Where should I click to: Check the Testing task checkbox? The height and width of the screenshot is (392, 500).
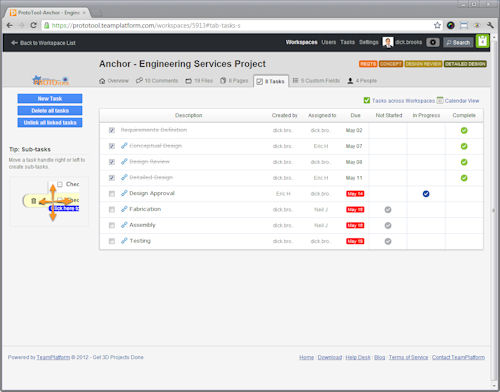point(112,241)
